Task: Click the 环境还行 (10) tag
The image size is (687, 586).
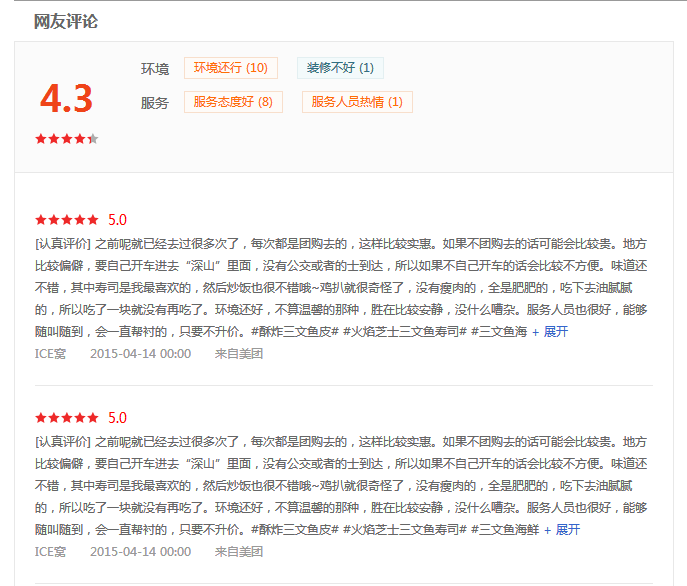Action: click(230, 68)
